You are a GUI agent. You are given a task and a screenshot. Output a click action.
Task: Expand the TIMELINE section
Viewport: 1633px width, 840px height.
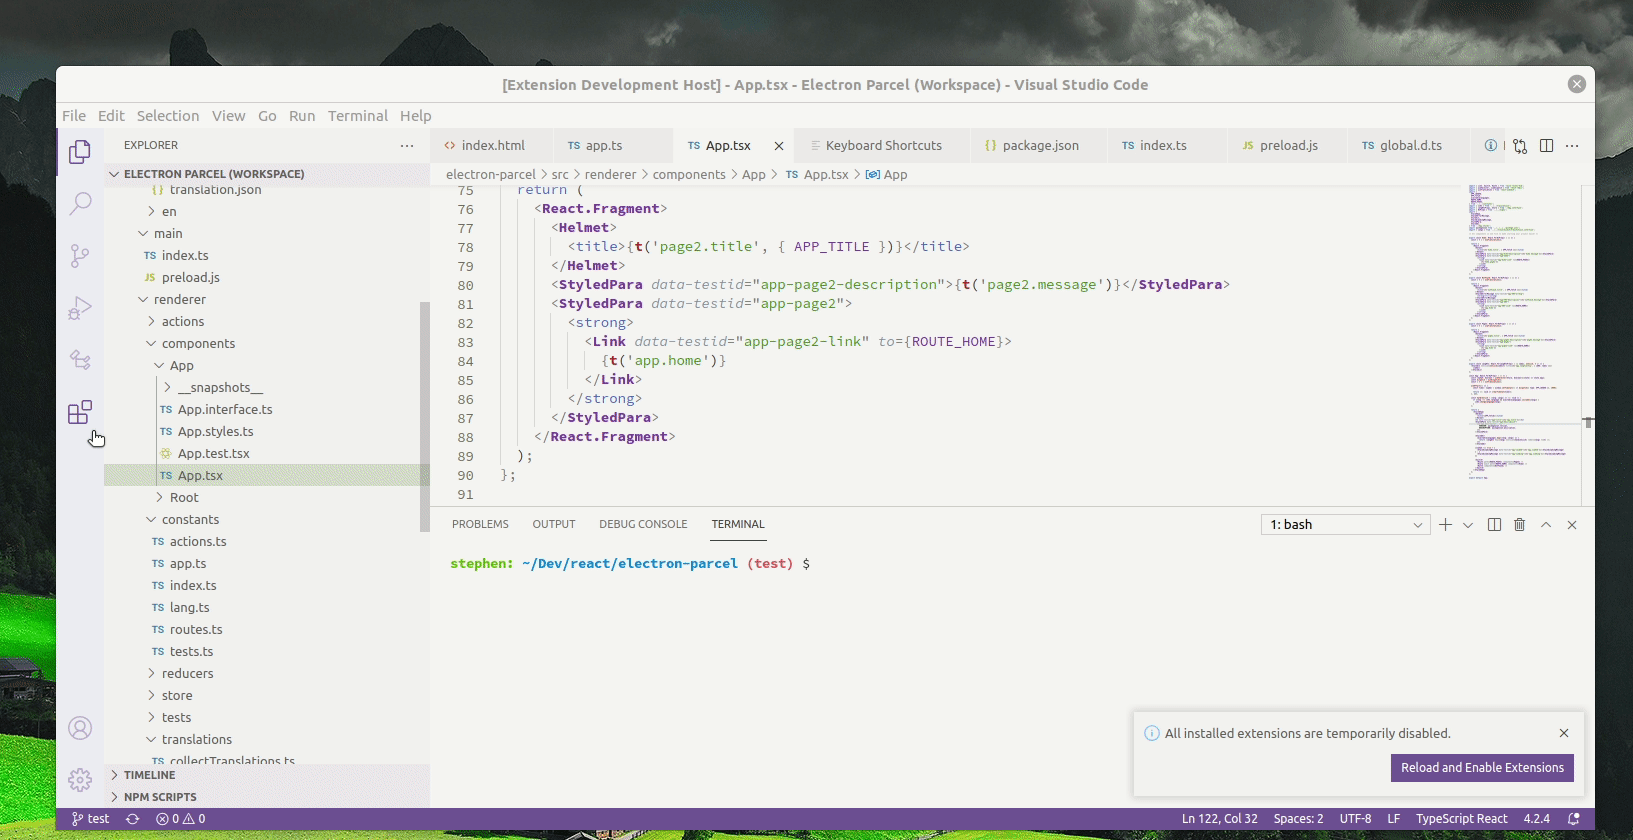point(267,775)
